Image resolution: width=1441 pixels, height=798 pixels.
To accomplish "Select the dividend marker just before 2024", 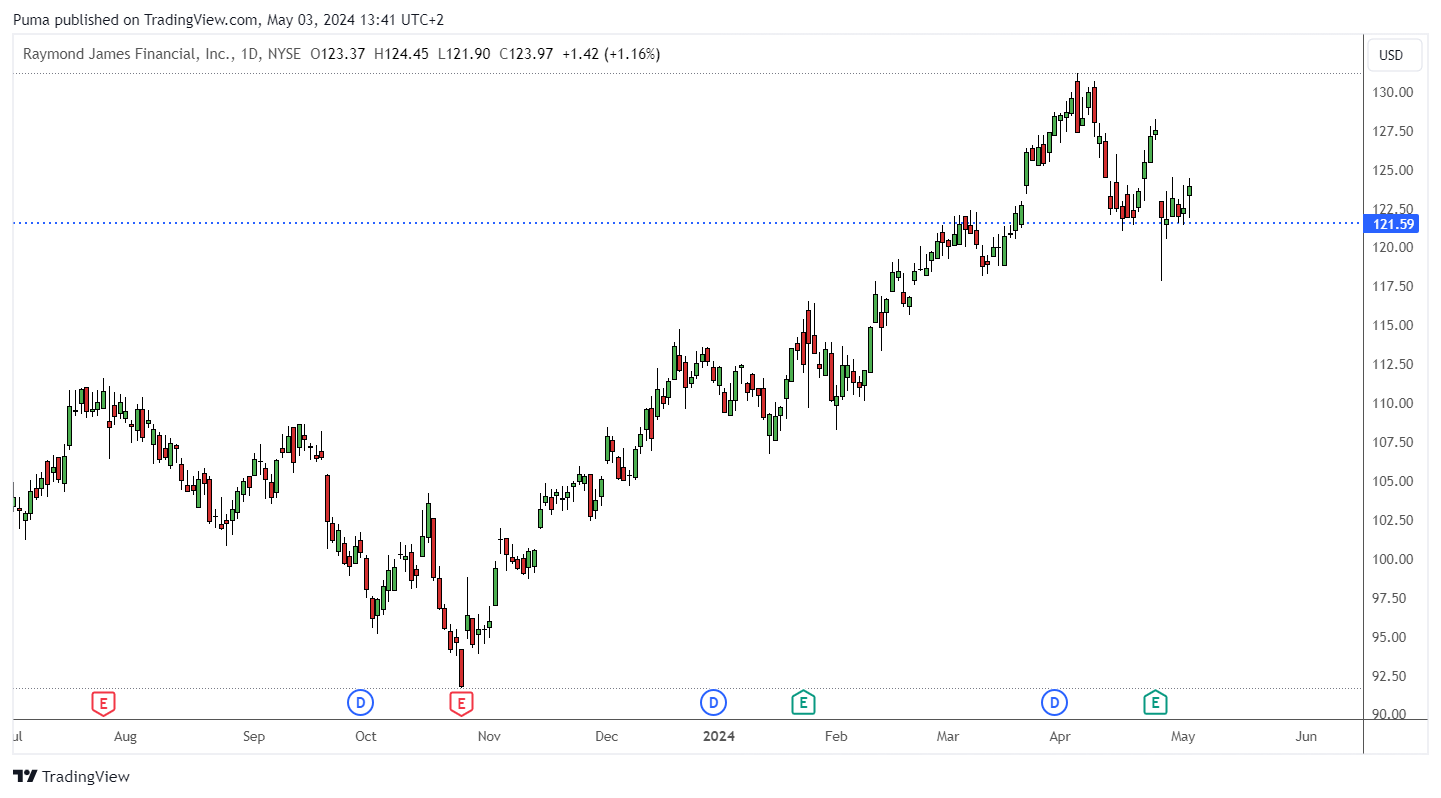I will tap(713, 703).
